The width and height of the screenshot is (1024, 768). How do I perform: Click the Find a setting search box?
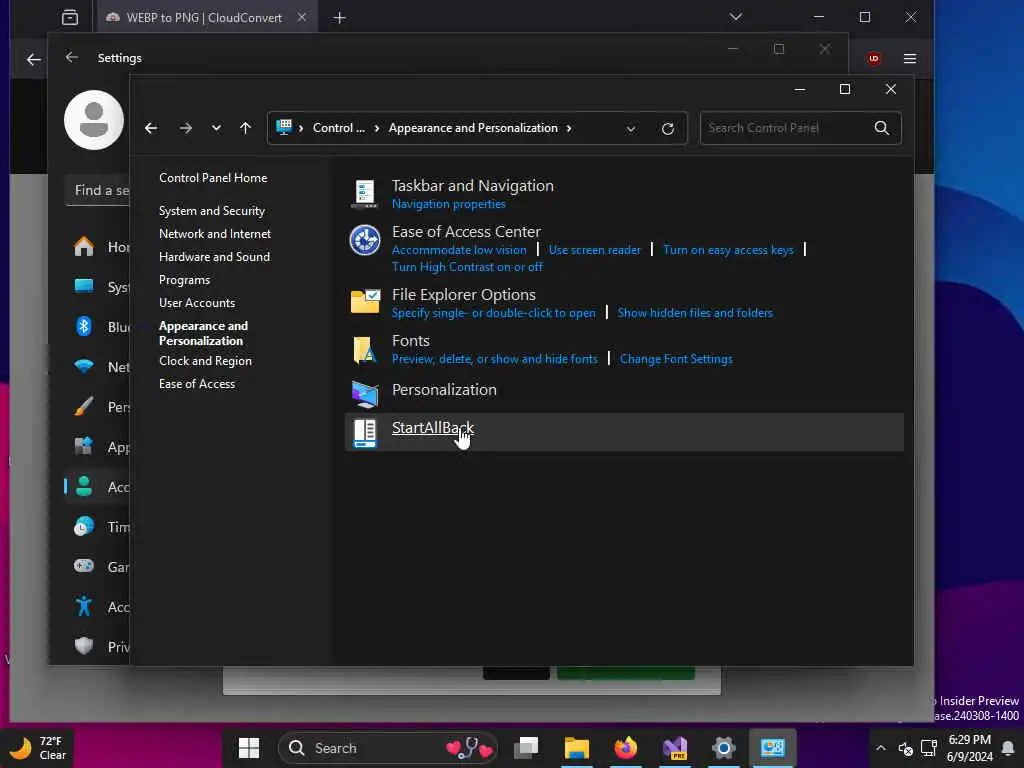pyautogui.click(x=97, y=190)
